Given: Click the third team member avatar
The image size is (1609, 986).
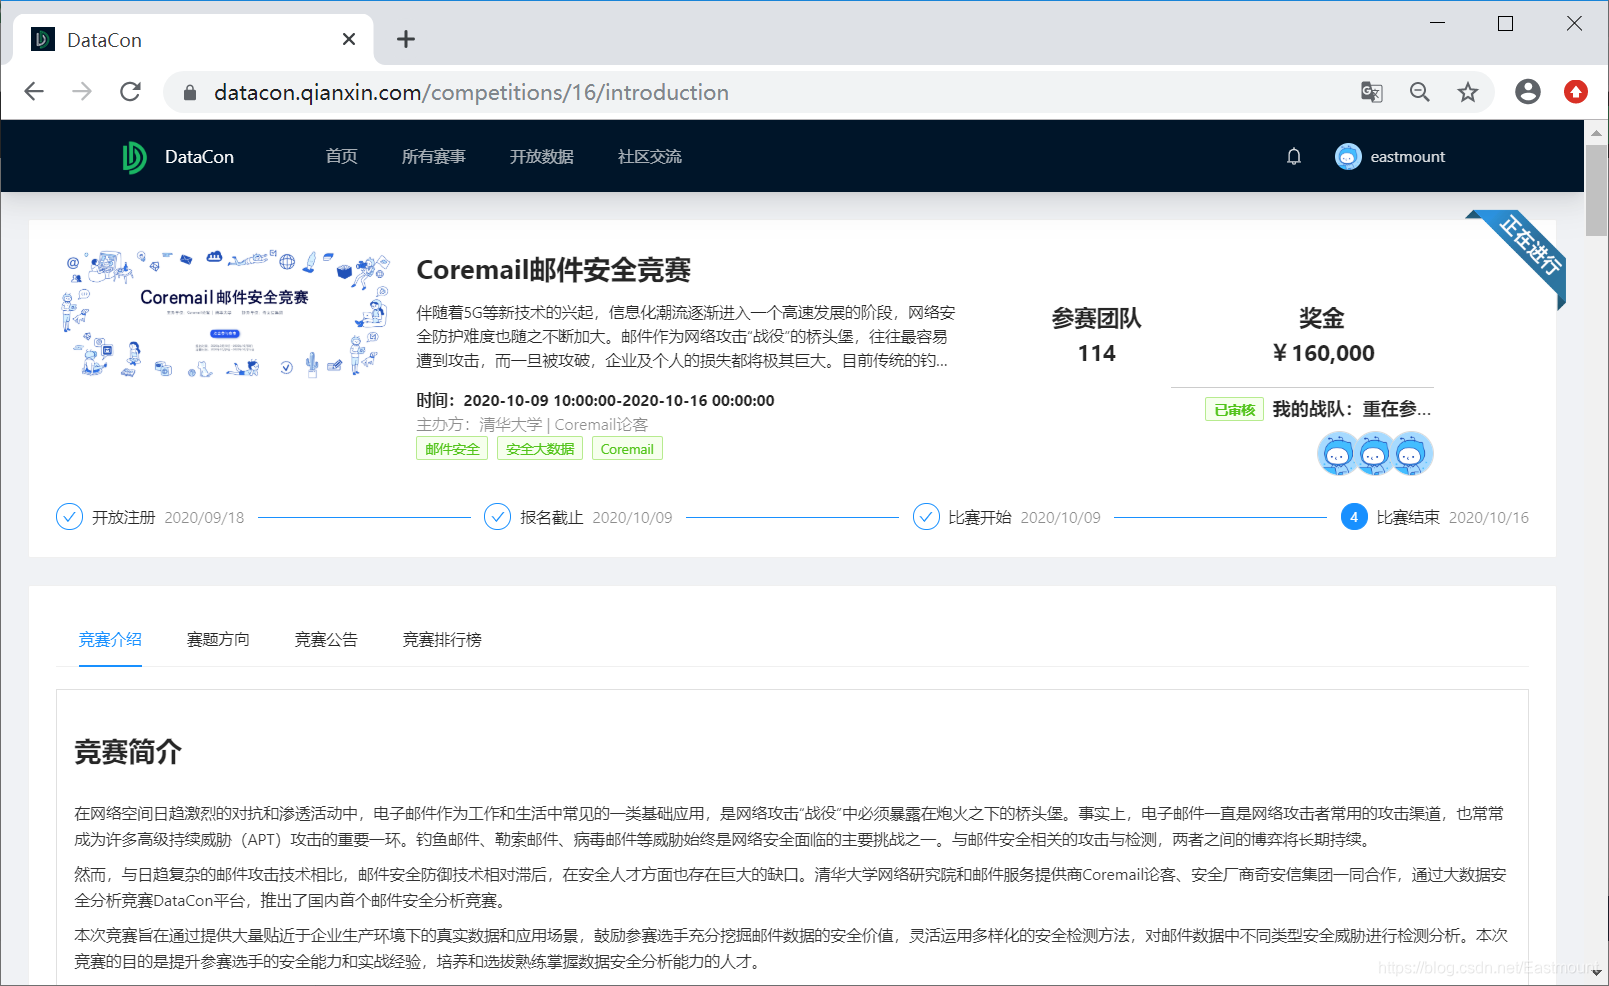Looking at the screenshot, I should (1412, 454).
